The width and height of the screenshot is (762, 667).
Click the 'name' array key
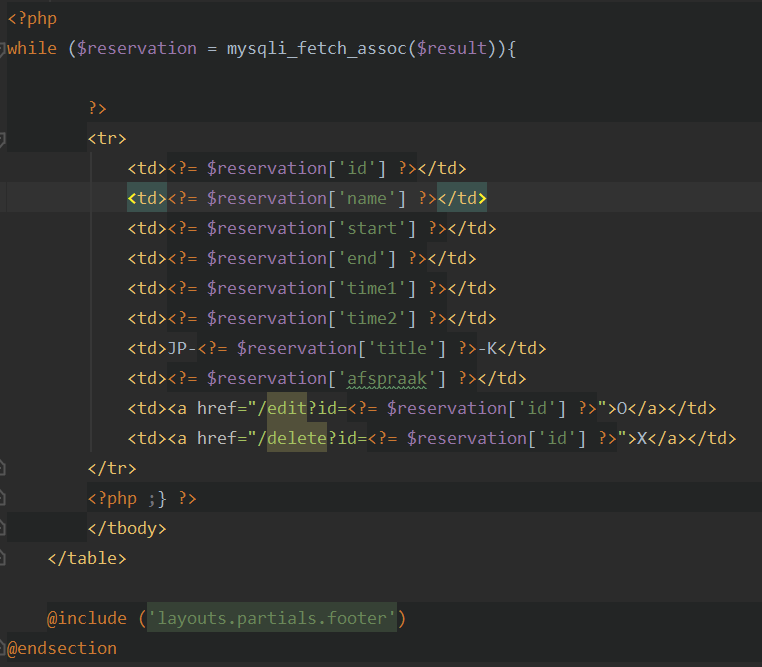(x=367, y=199)
